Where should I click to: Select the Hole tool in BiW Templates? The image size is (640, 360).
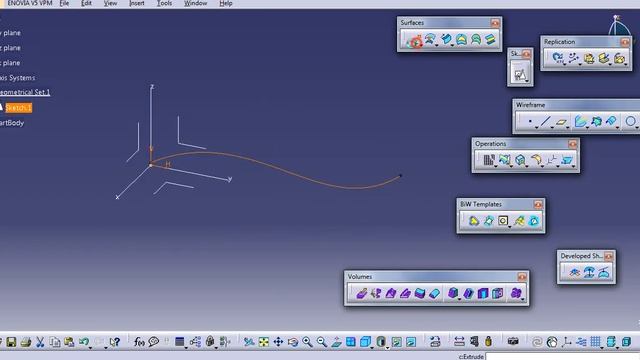[x=503, y=221]
